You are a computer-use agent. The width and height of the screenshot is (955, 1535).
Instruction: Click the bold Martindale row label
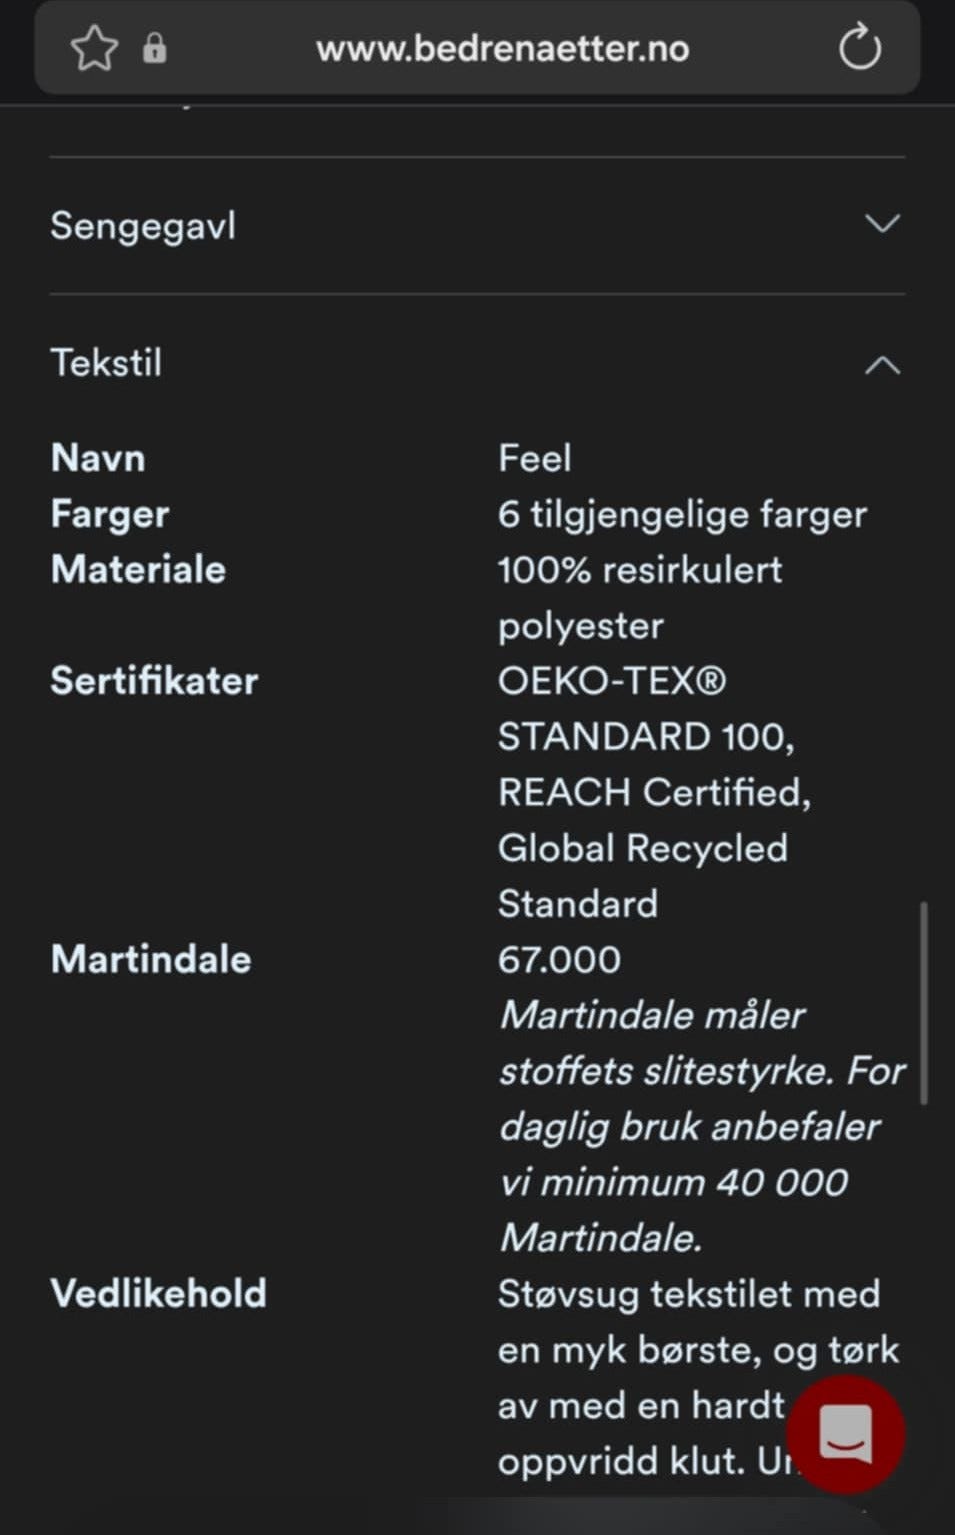point(151,960)
